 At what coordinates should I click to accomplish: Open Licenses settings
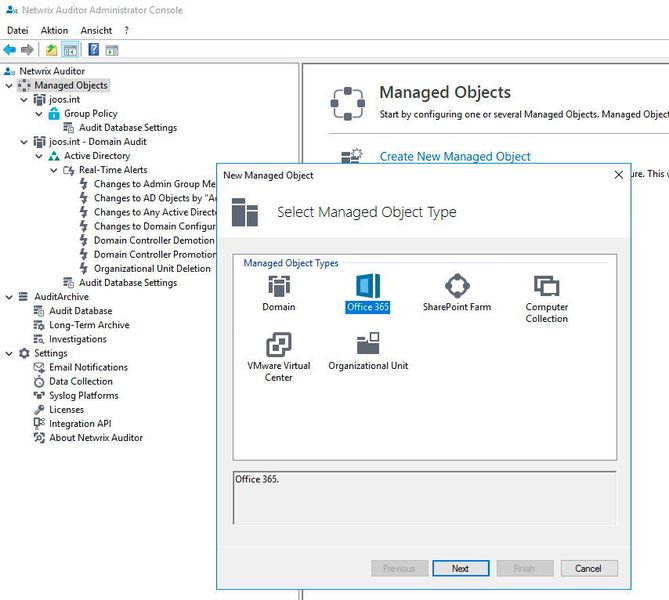[x=66, y=409]
